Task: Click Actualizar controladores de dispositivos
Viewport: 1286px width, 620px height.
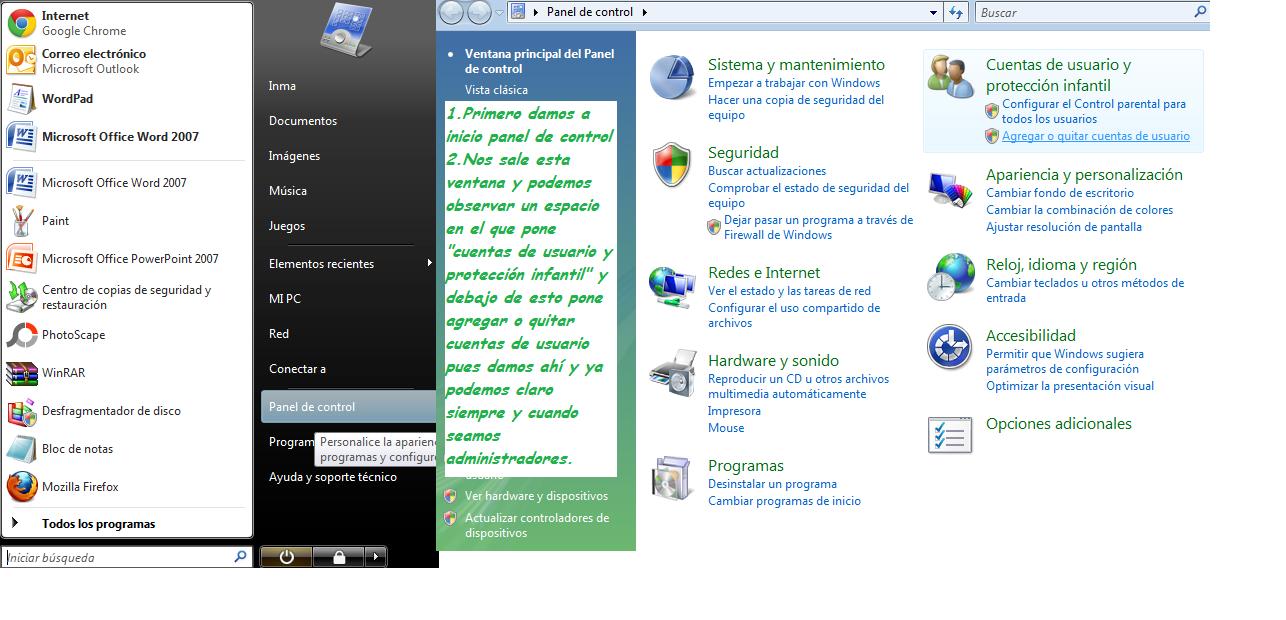Action: click(x=537, y=525)
